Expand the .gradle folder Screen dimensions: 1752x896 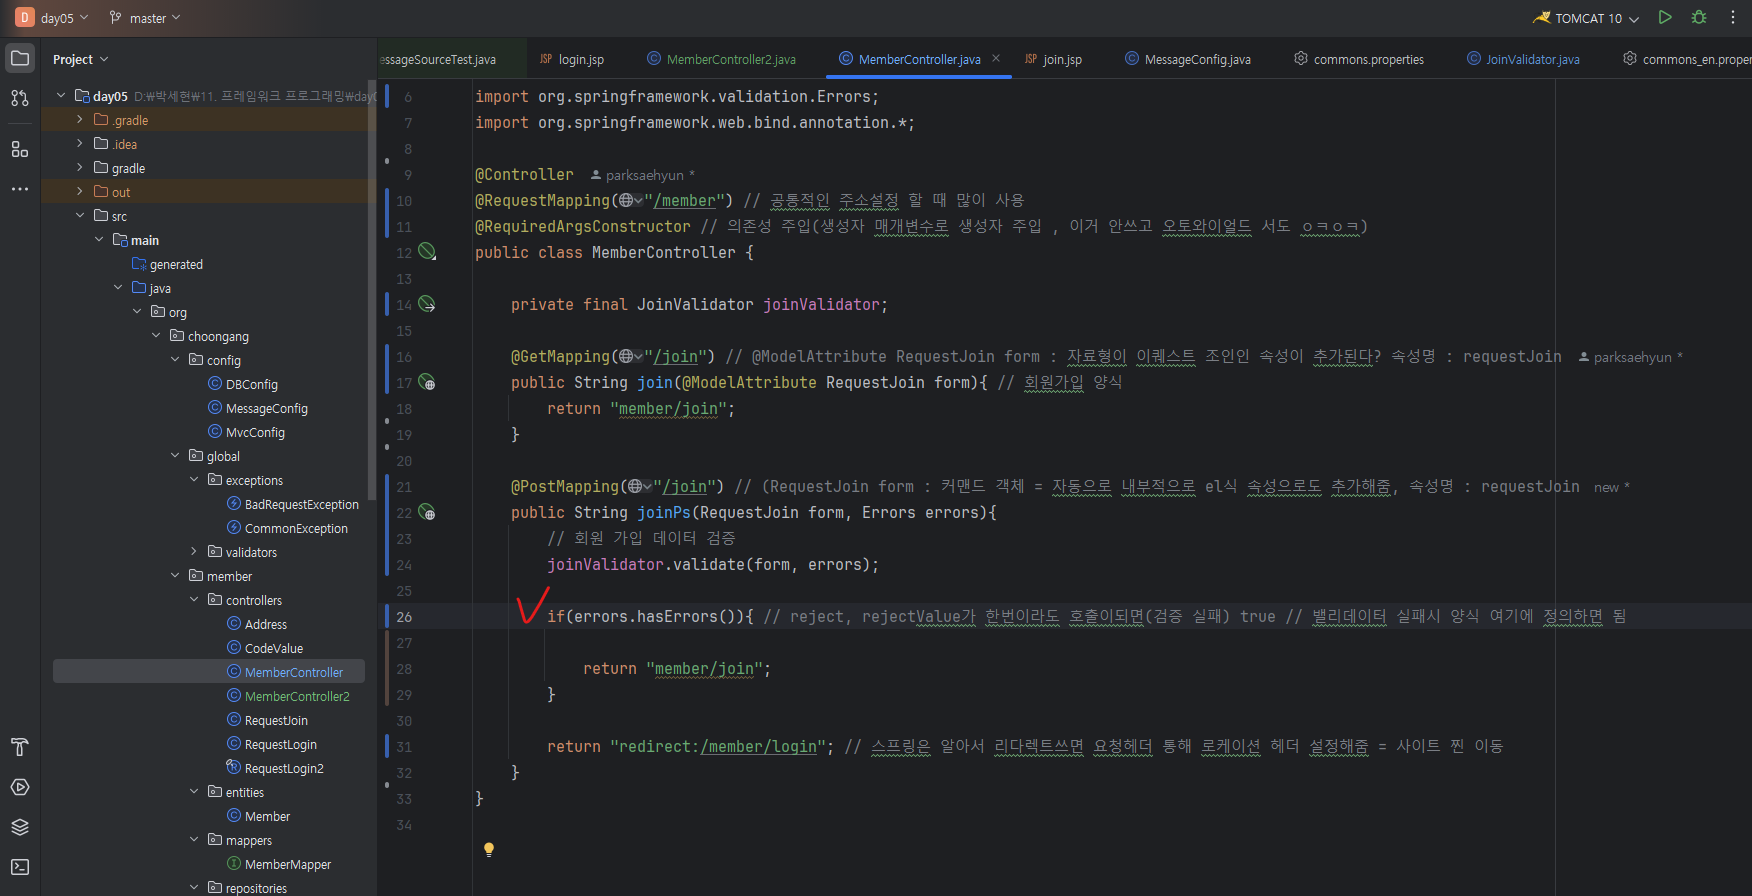coord(80,120)
